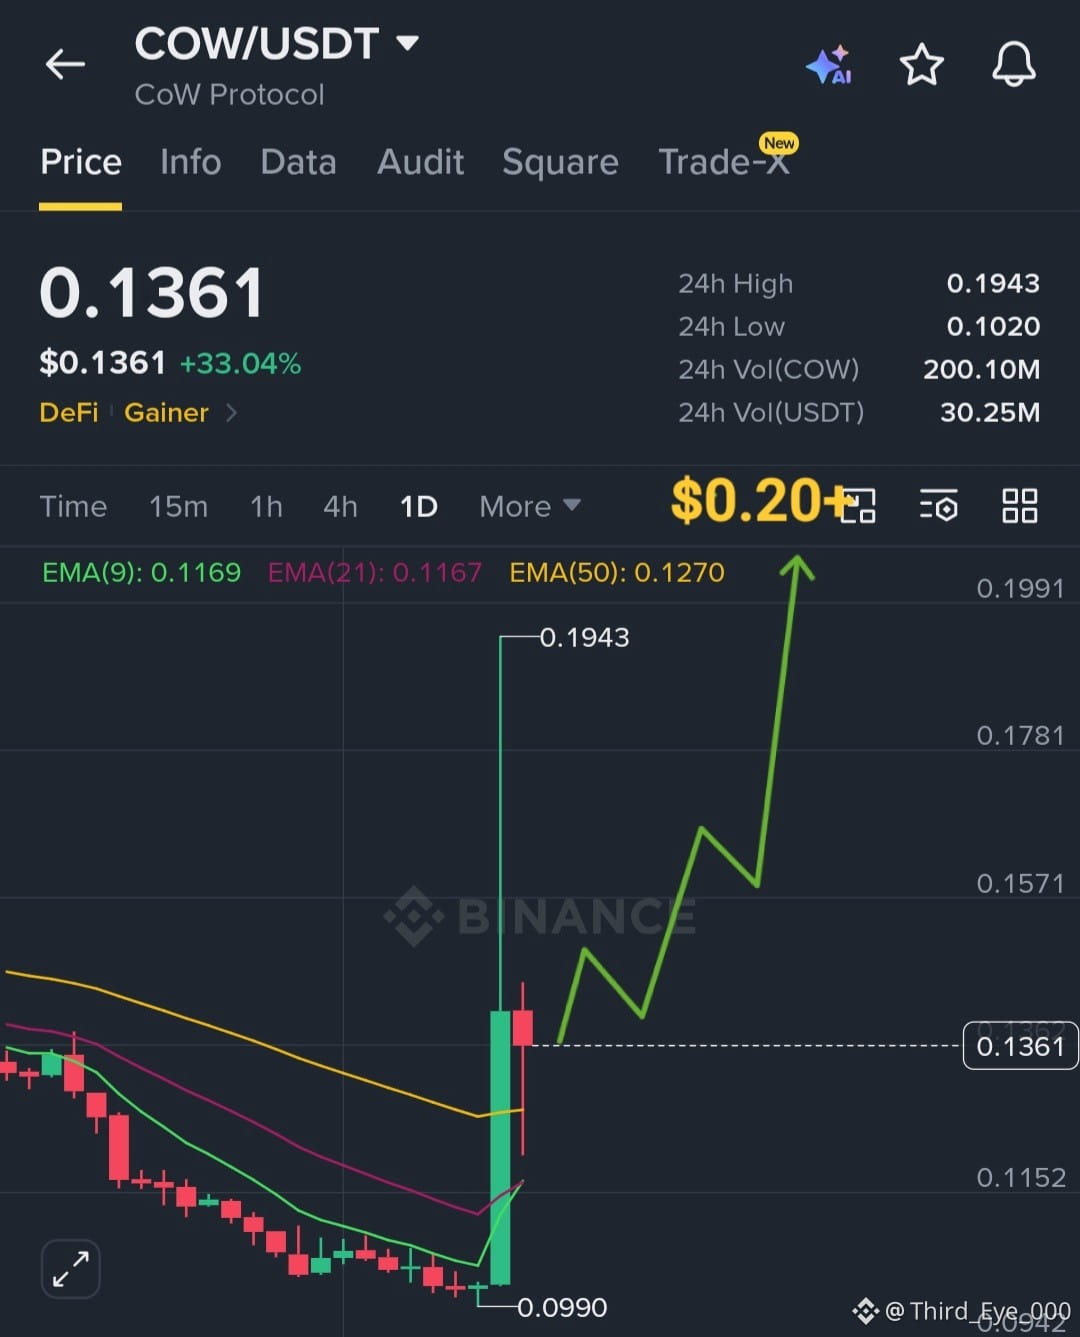This screenshot has width=1080, height=1337.
Task: Open price alert bell icon
Action: (x=1013, y=65)
